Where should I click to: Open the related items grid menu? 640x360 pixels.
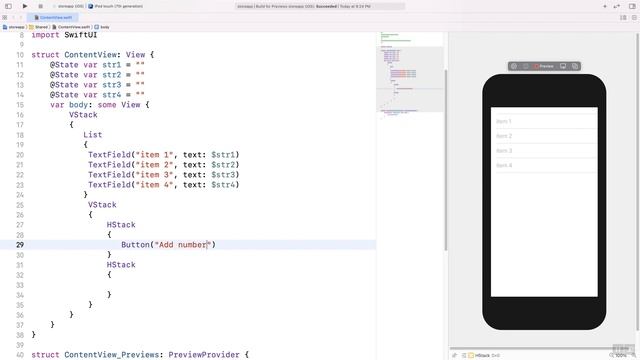click(x=4, y=18)
